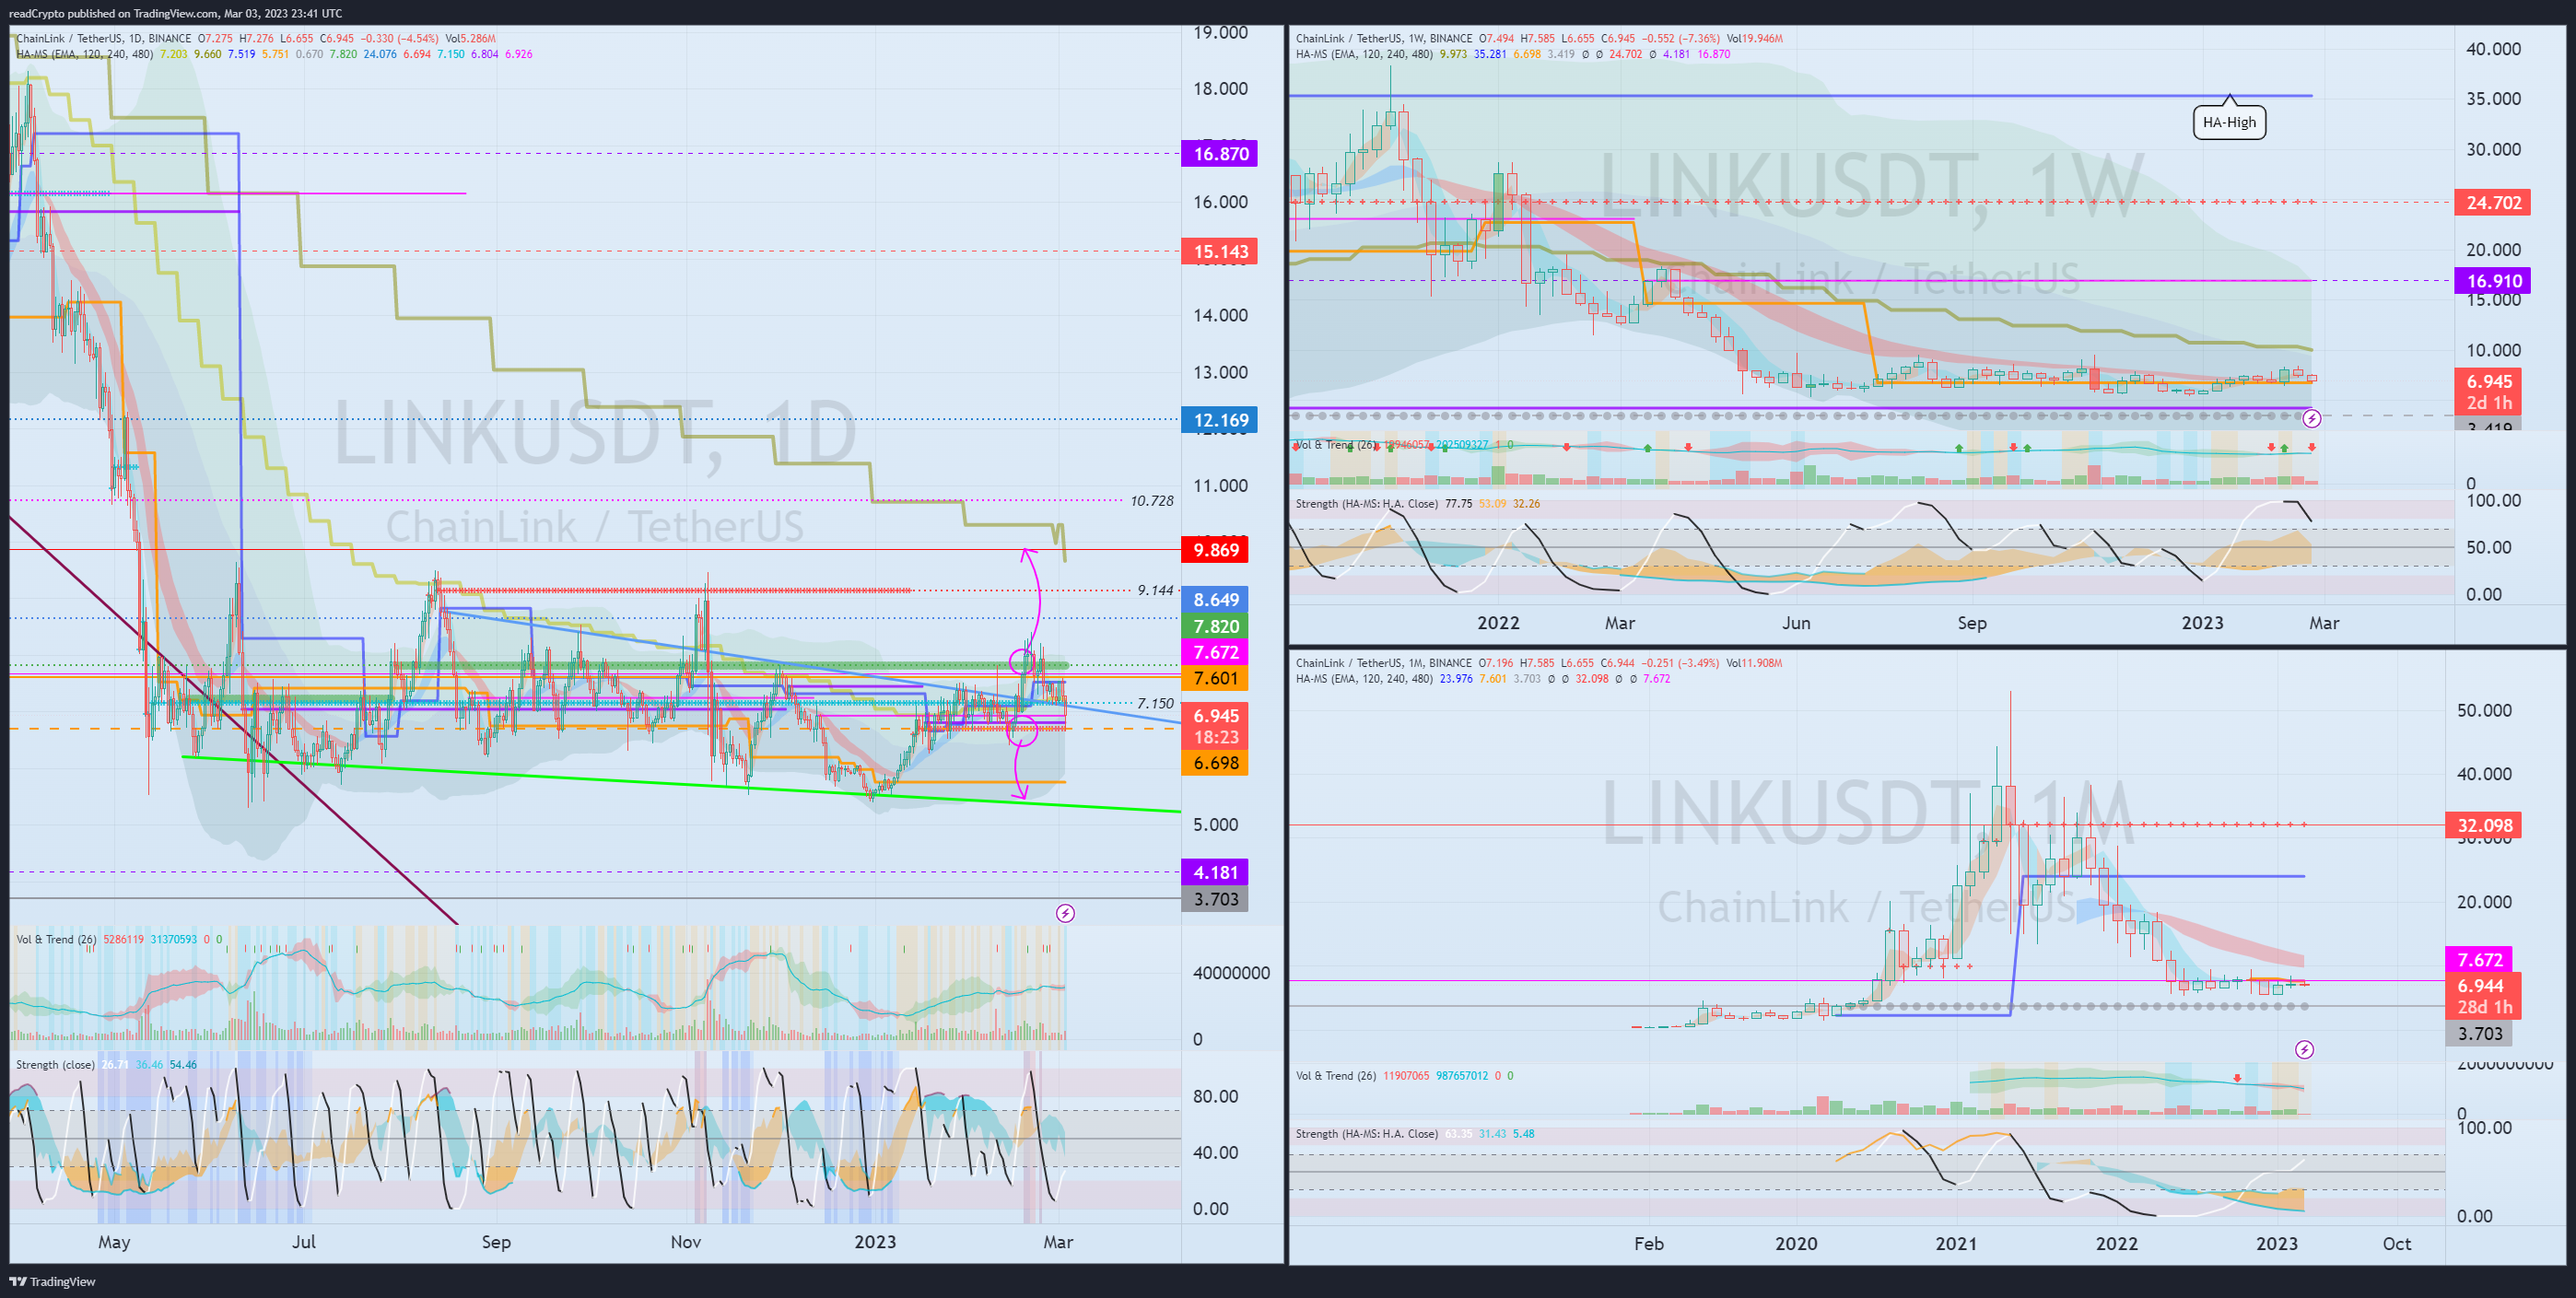
Task: Click the 16.870 purple price label
Action: [1220, 154]
